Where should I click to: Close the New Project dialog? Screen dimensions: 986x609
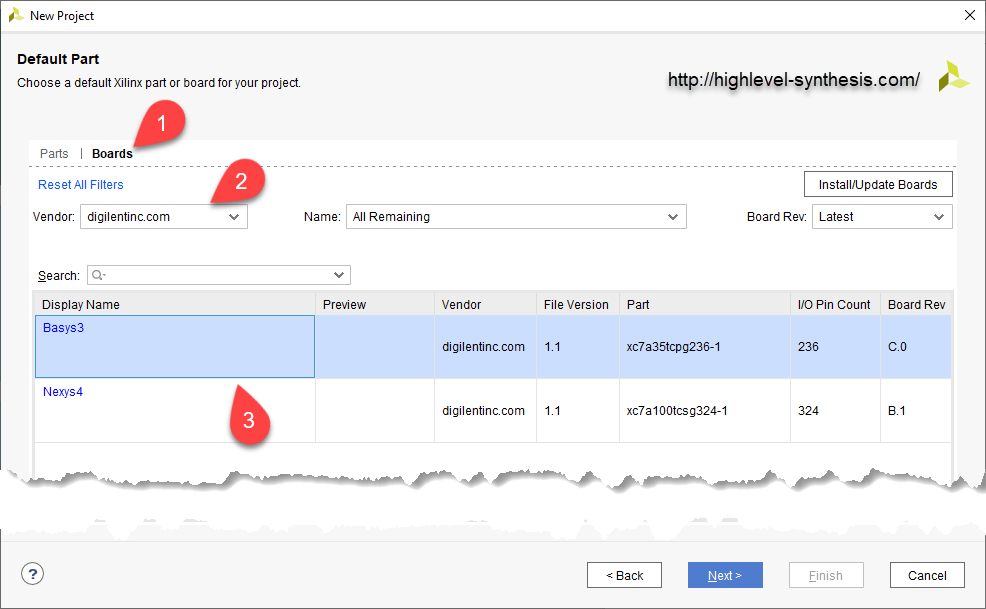969,16
